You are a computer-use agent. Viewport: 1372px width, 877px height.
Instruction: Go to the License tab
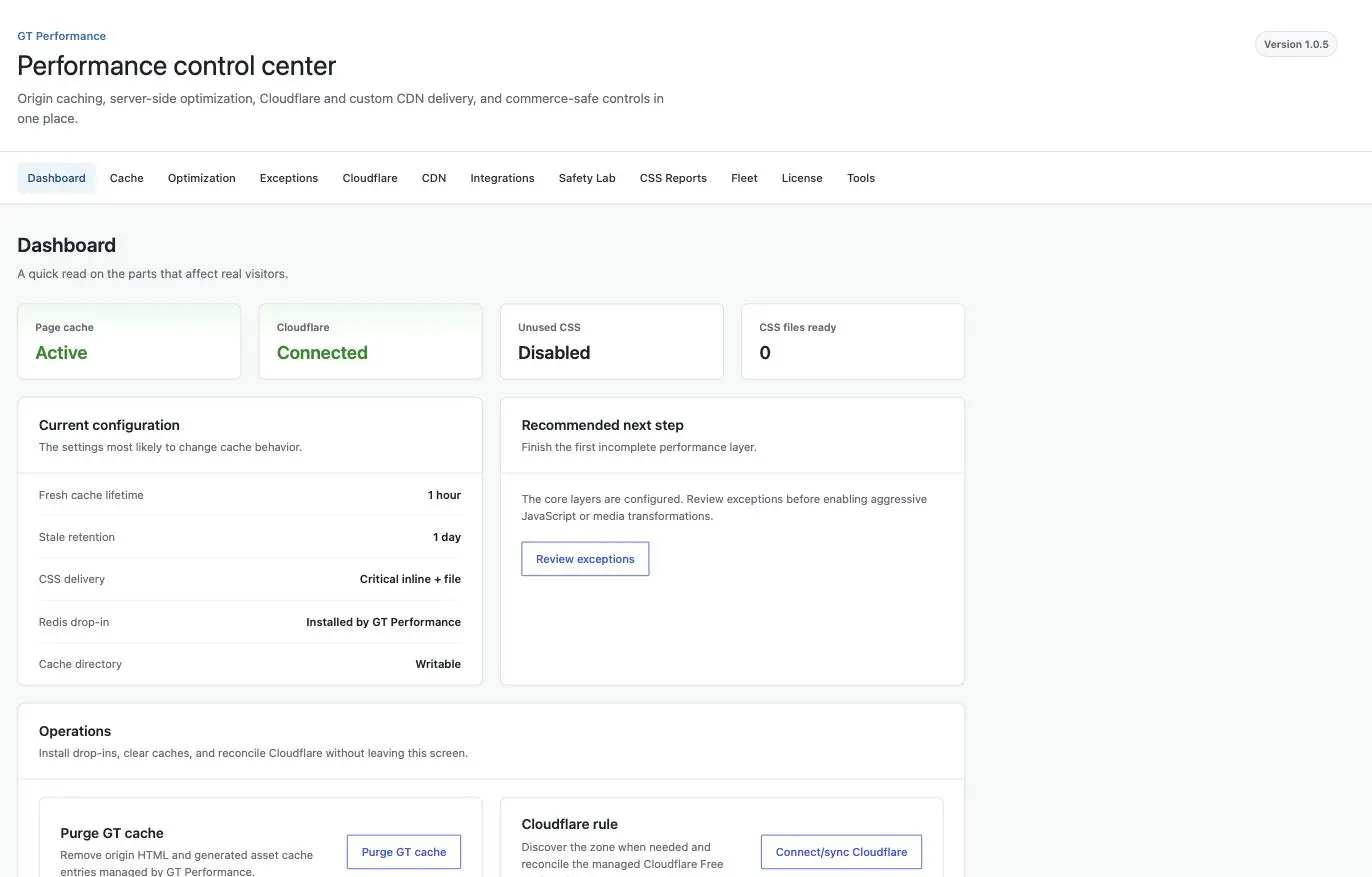pos(801,178)
